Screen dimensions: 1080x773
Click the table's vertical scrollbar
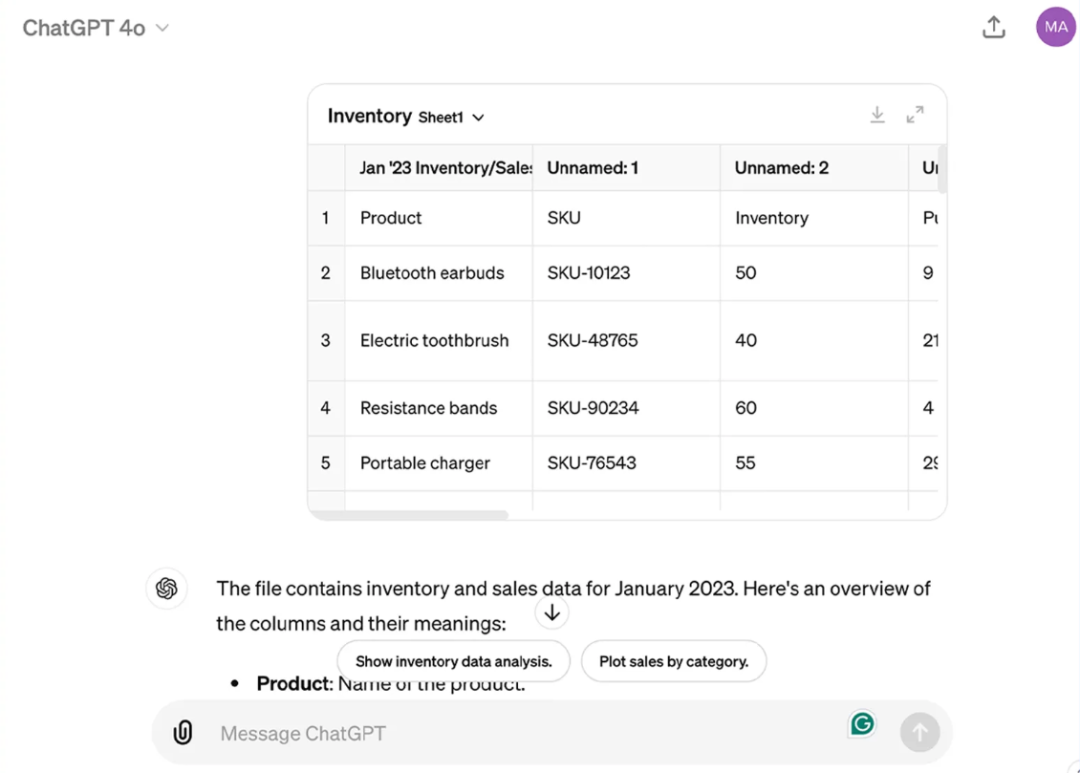coord(942,168)
